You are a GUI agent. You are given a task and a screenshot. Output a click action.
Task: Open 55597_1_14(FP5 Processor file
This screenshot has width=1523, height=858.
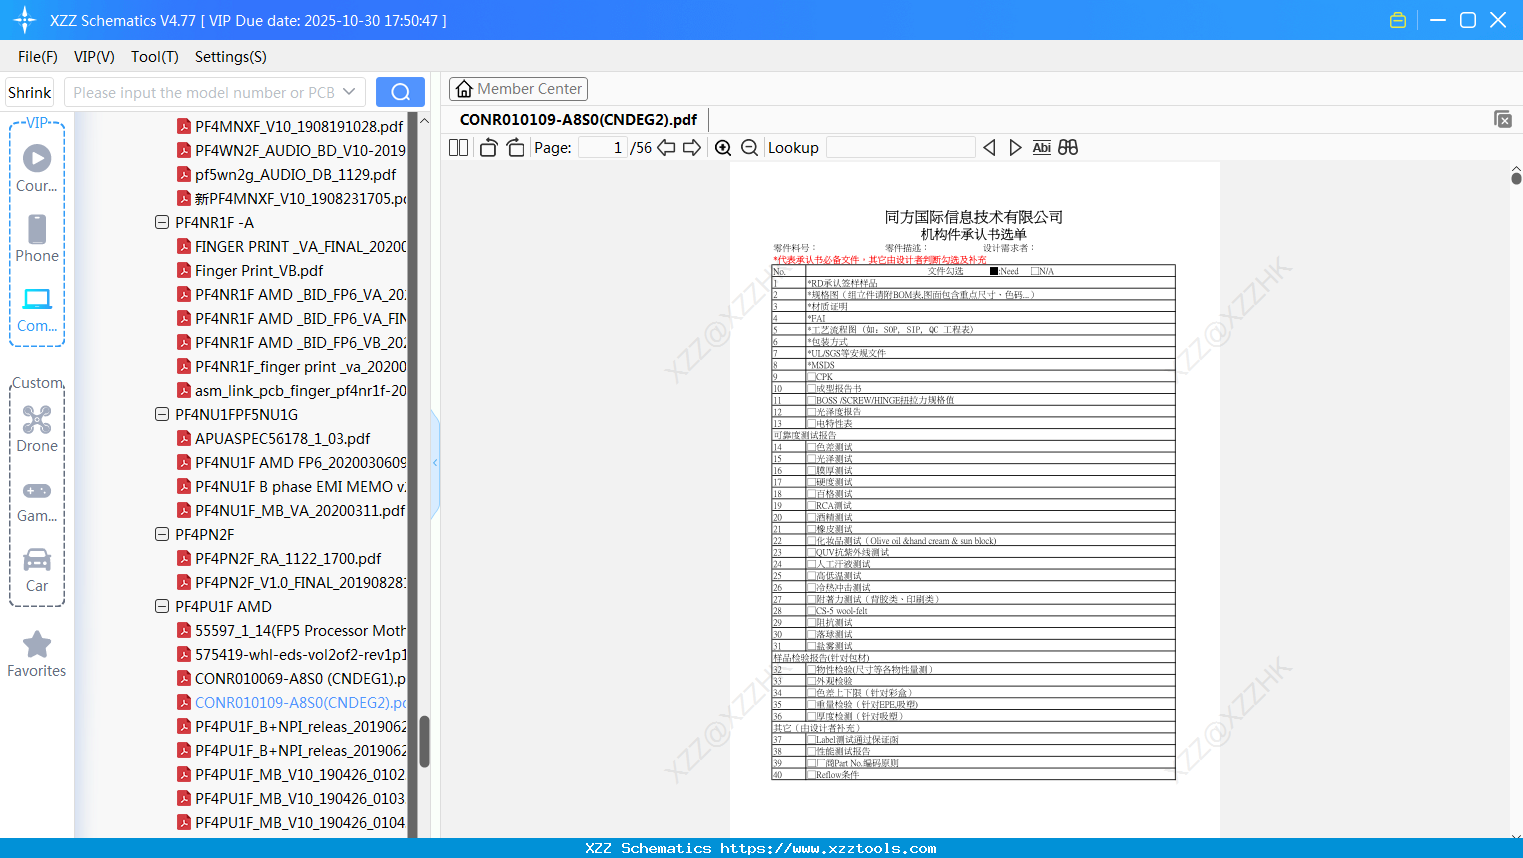pyautogui.click(x=300, y=630)
